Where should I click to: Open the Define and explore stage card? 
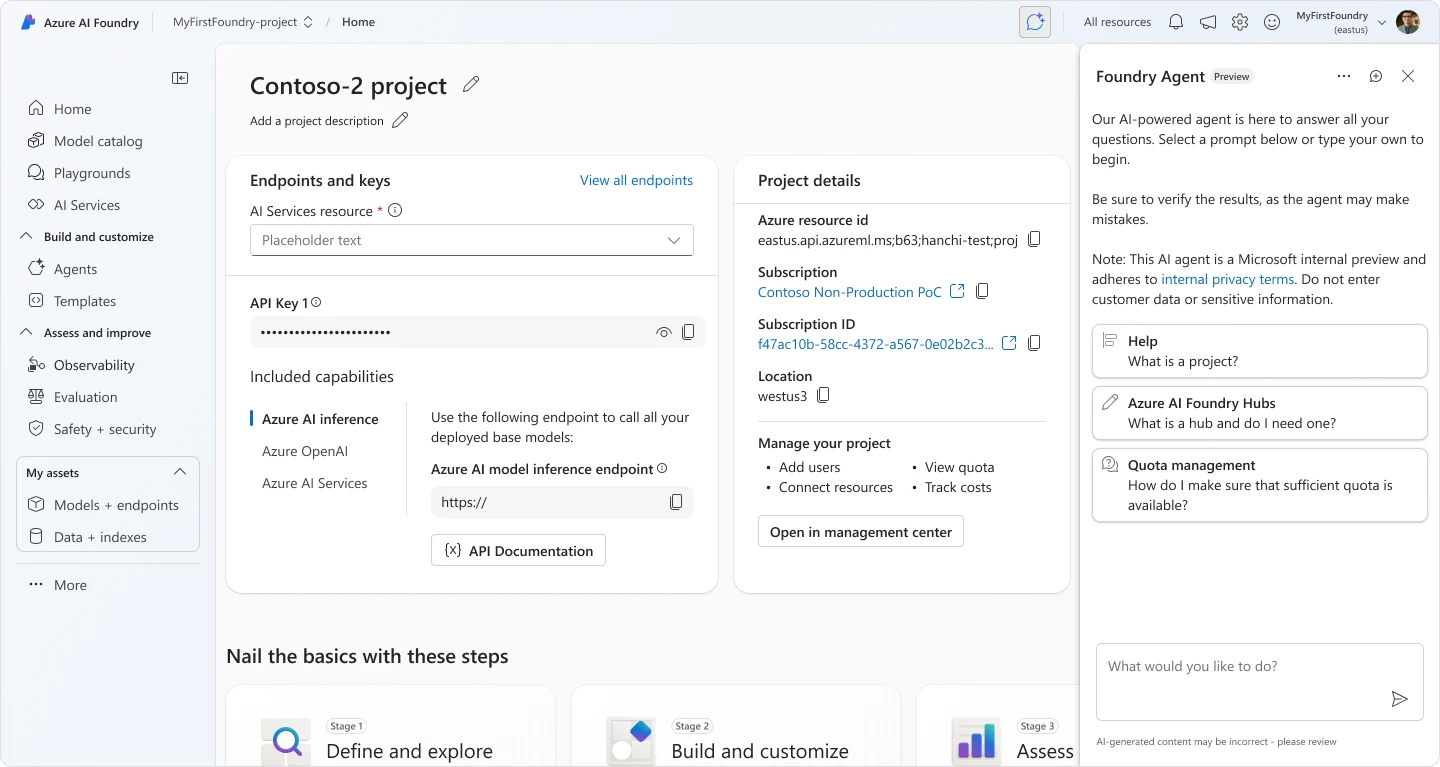391,726
